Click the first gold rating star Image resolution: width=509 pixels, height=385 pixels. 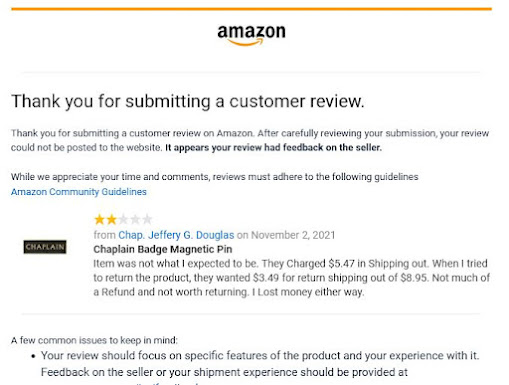(99, 220)
